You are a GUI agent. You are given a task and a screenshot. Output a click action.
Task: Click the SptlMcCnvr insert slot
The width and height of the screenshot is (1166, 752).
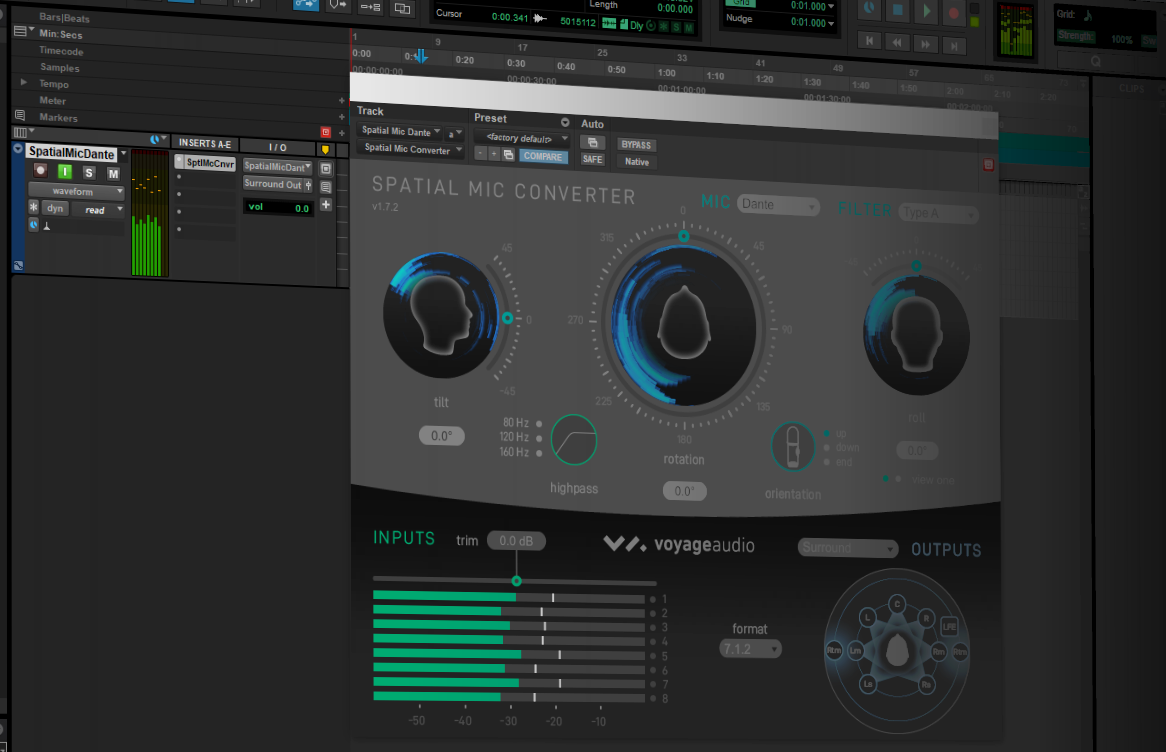210,164
